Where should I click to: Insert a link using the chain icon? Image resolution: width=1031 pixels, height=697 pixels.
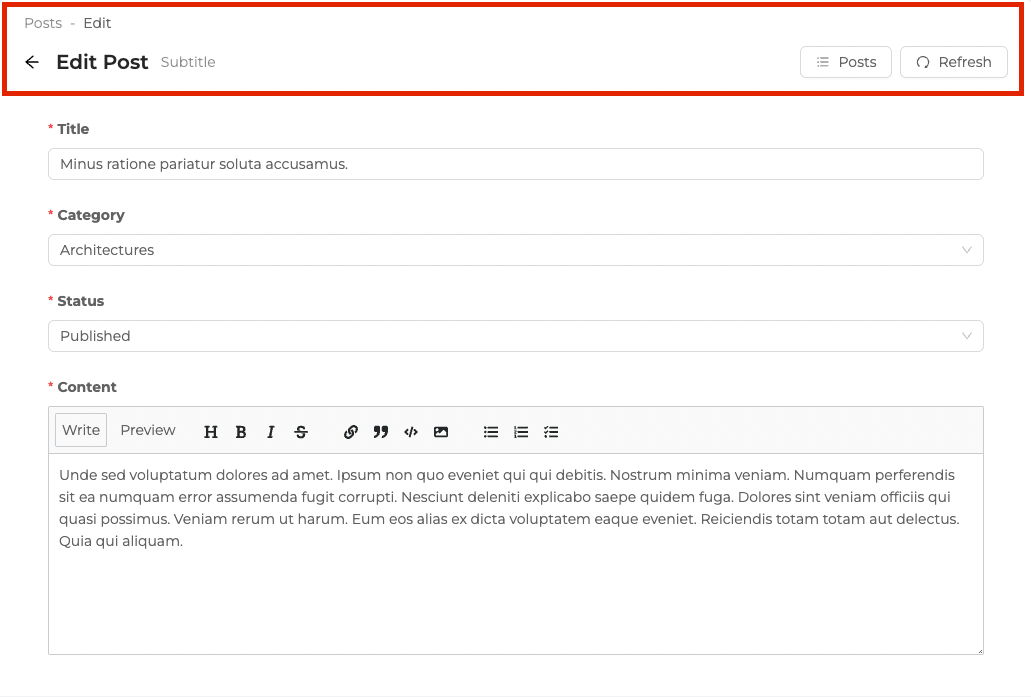pos(351,432)
